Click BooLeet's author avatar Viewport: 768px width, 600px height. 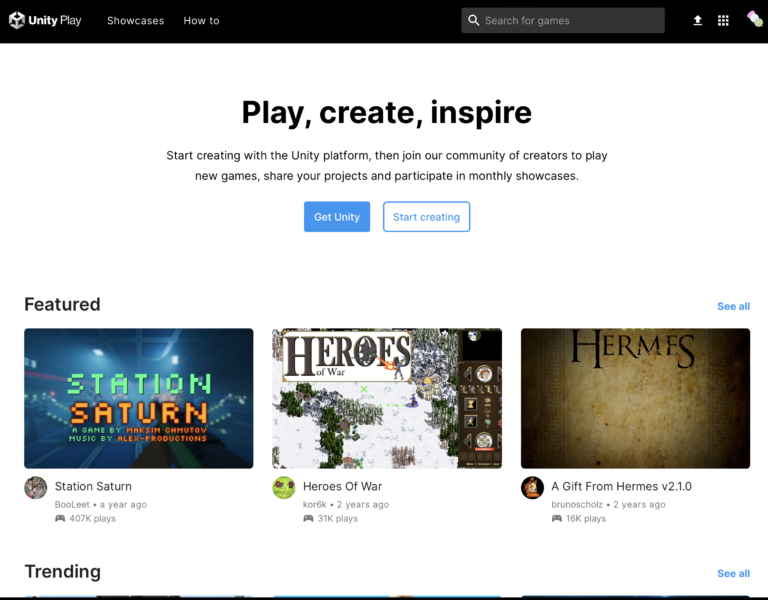point(36,487)
